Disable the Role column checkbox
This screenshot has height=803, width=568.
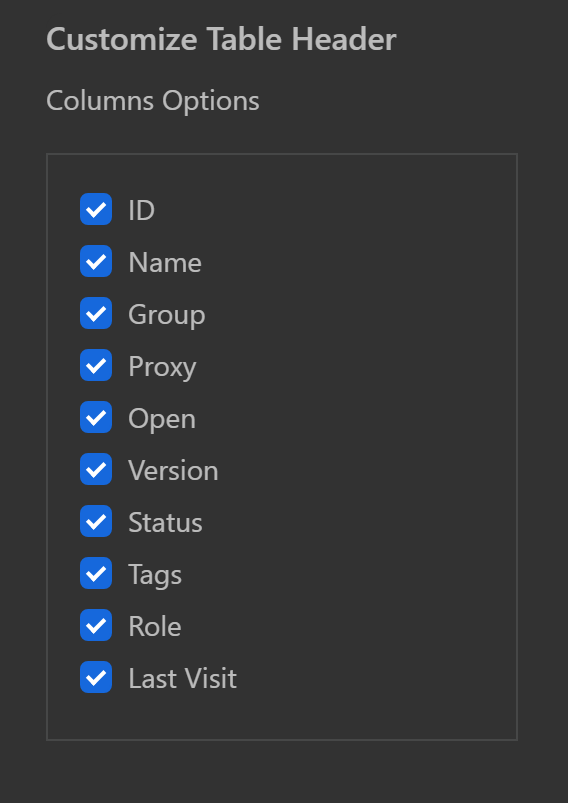coord(96,625)
